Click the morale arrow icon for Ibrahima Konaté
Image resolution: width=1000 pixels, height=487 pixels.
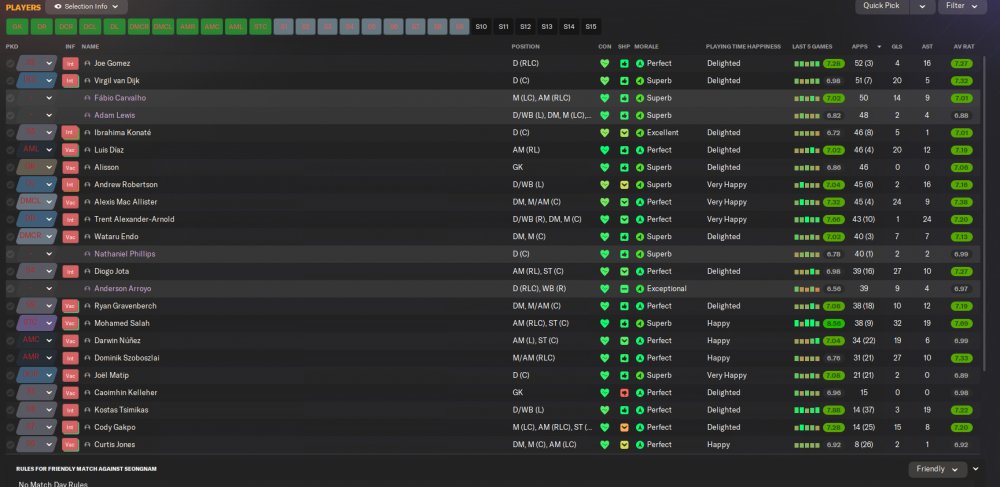point(640,133)
